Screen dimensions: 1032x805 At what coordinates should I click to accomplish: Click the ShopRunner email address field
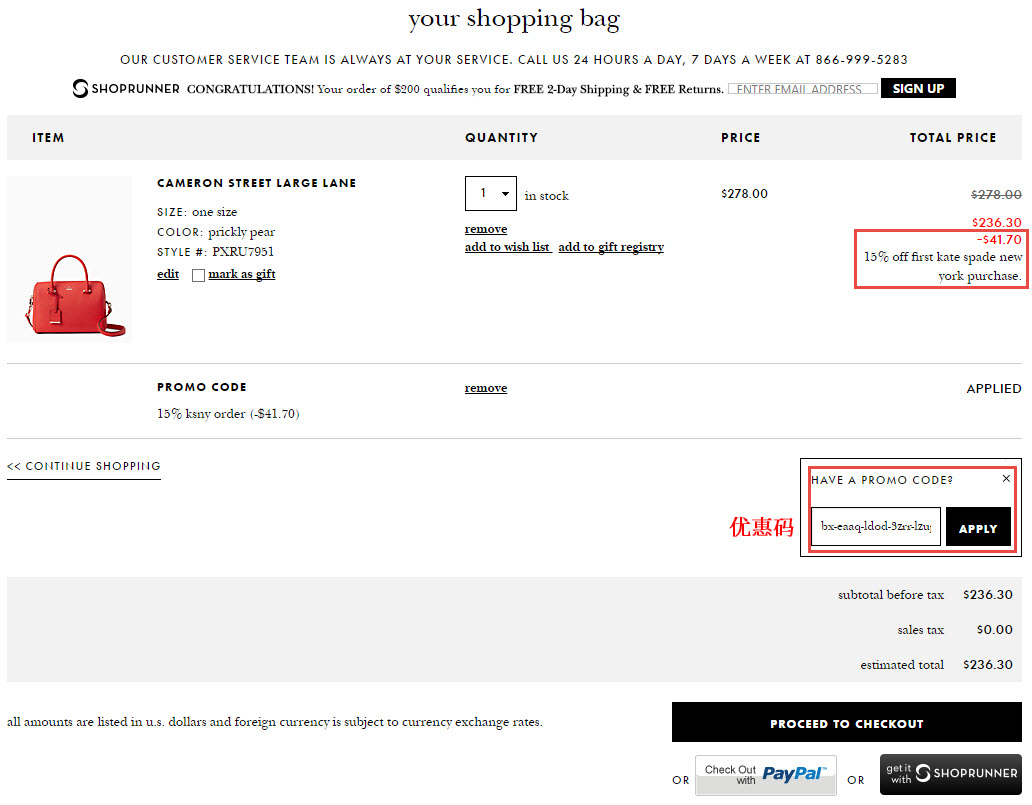pos(802,89)
